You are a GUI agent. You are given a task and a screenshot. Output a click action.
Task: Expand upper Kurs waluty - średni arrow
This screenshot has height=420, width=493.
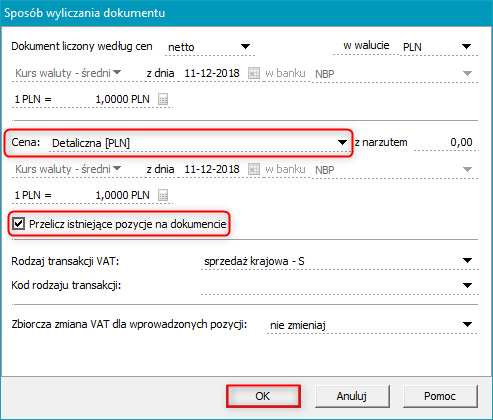[117, 72]
